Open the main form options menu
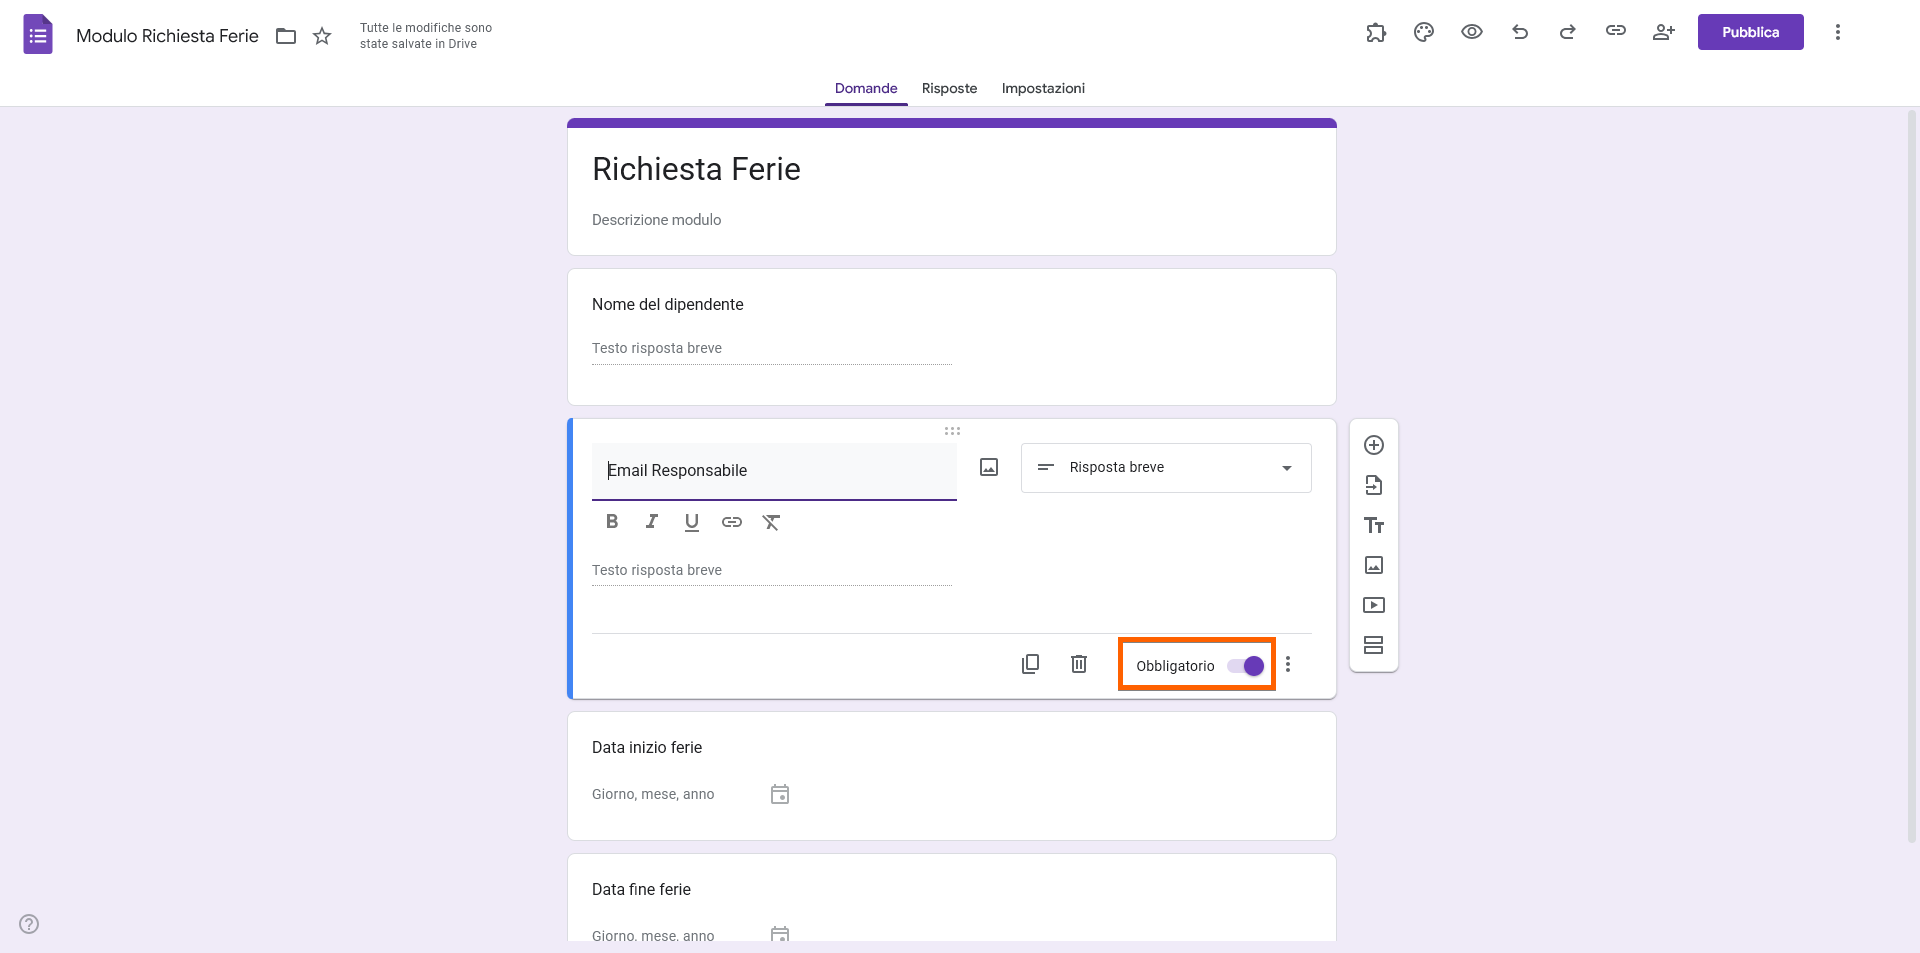This screenshot has width=1920, height=953. tap(1838, 32)
